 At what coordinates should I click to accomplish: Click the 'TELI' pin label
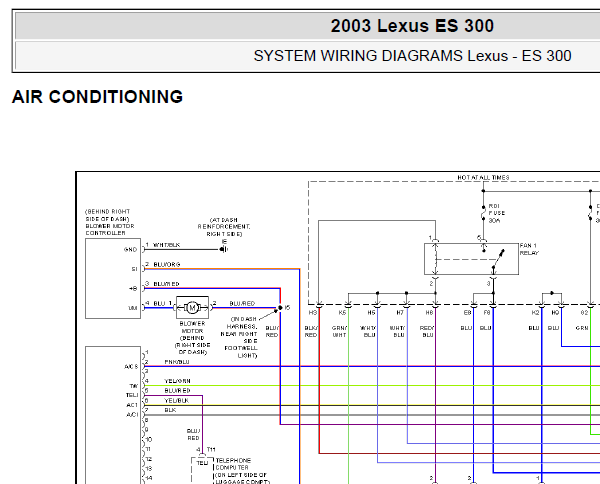click(132, 395)
